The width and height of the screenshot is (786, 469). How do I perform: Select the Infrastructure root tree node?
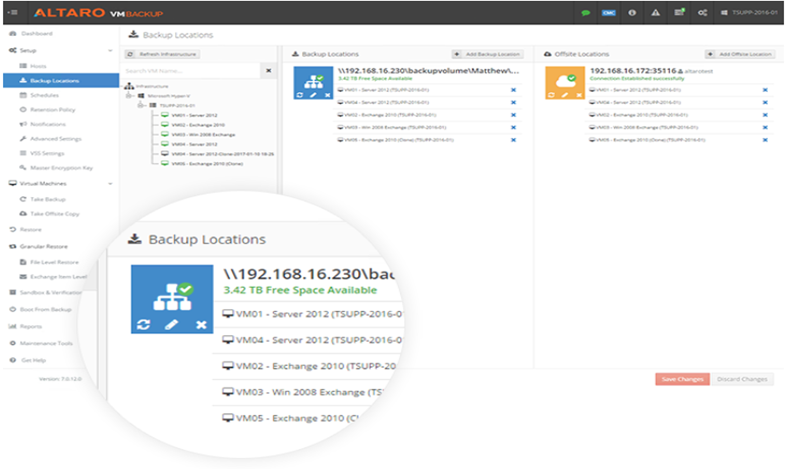(147, 86)
